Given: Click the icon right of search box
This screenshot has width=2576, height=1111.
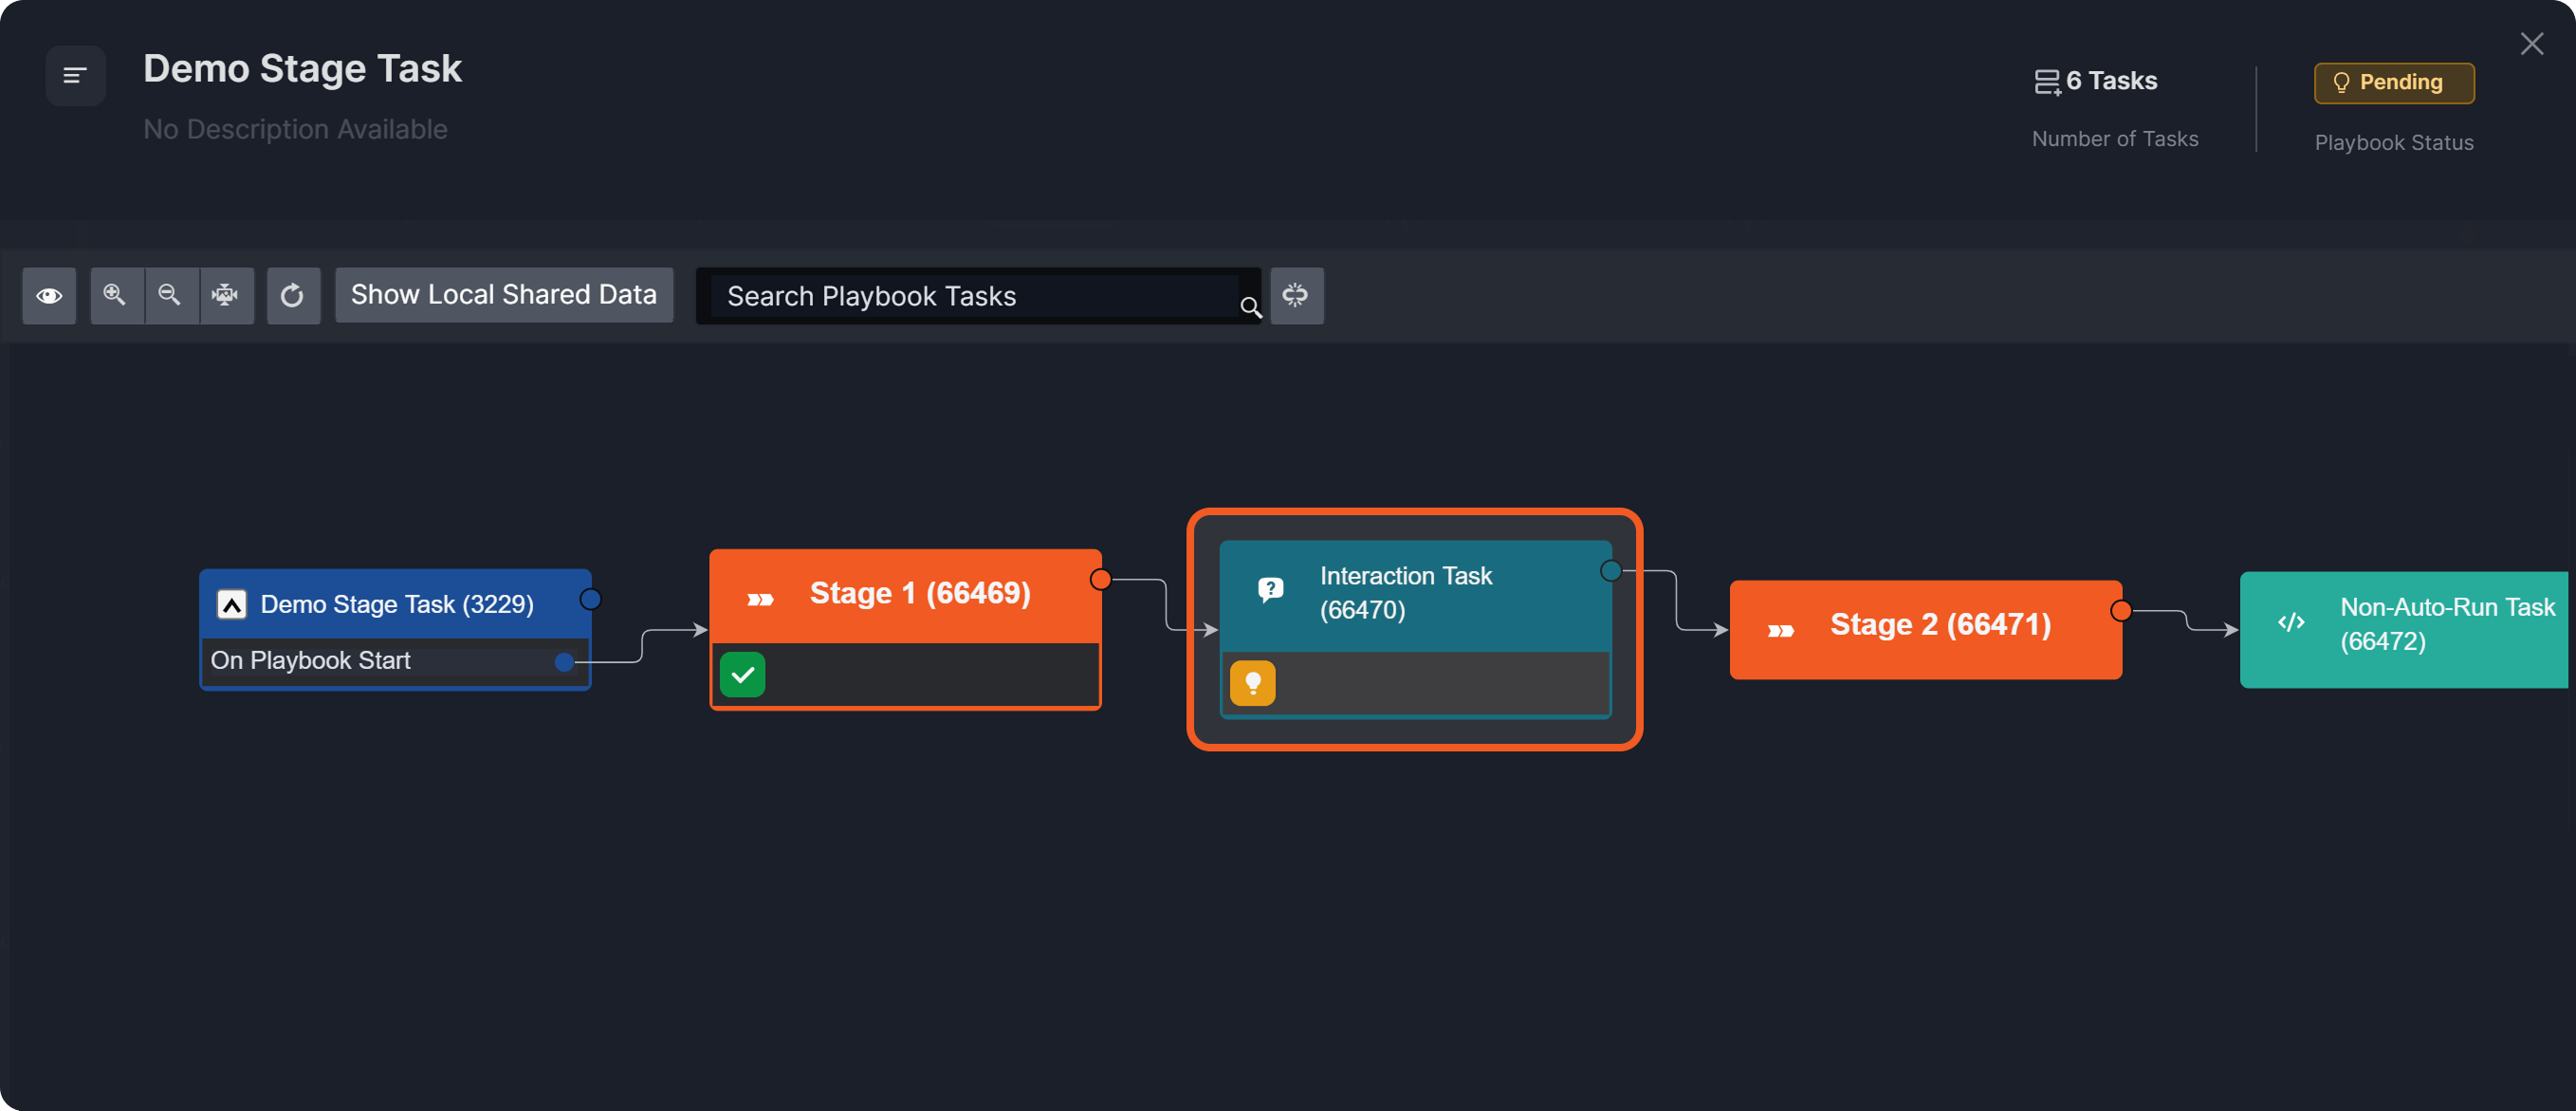Looking at the screenshot, I should pyautogui.click(x=1296, y=295).
